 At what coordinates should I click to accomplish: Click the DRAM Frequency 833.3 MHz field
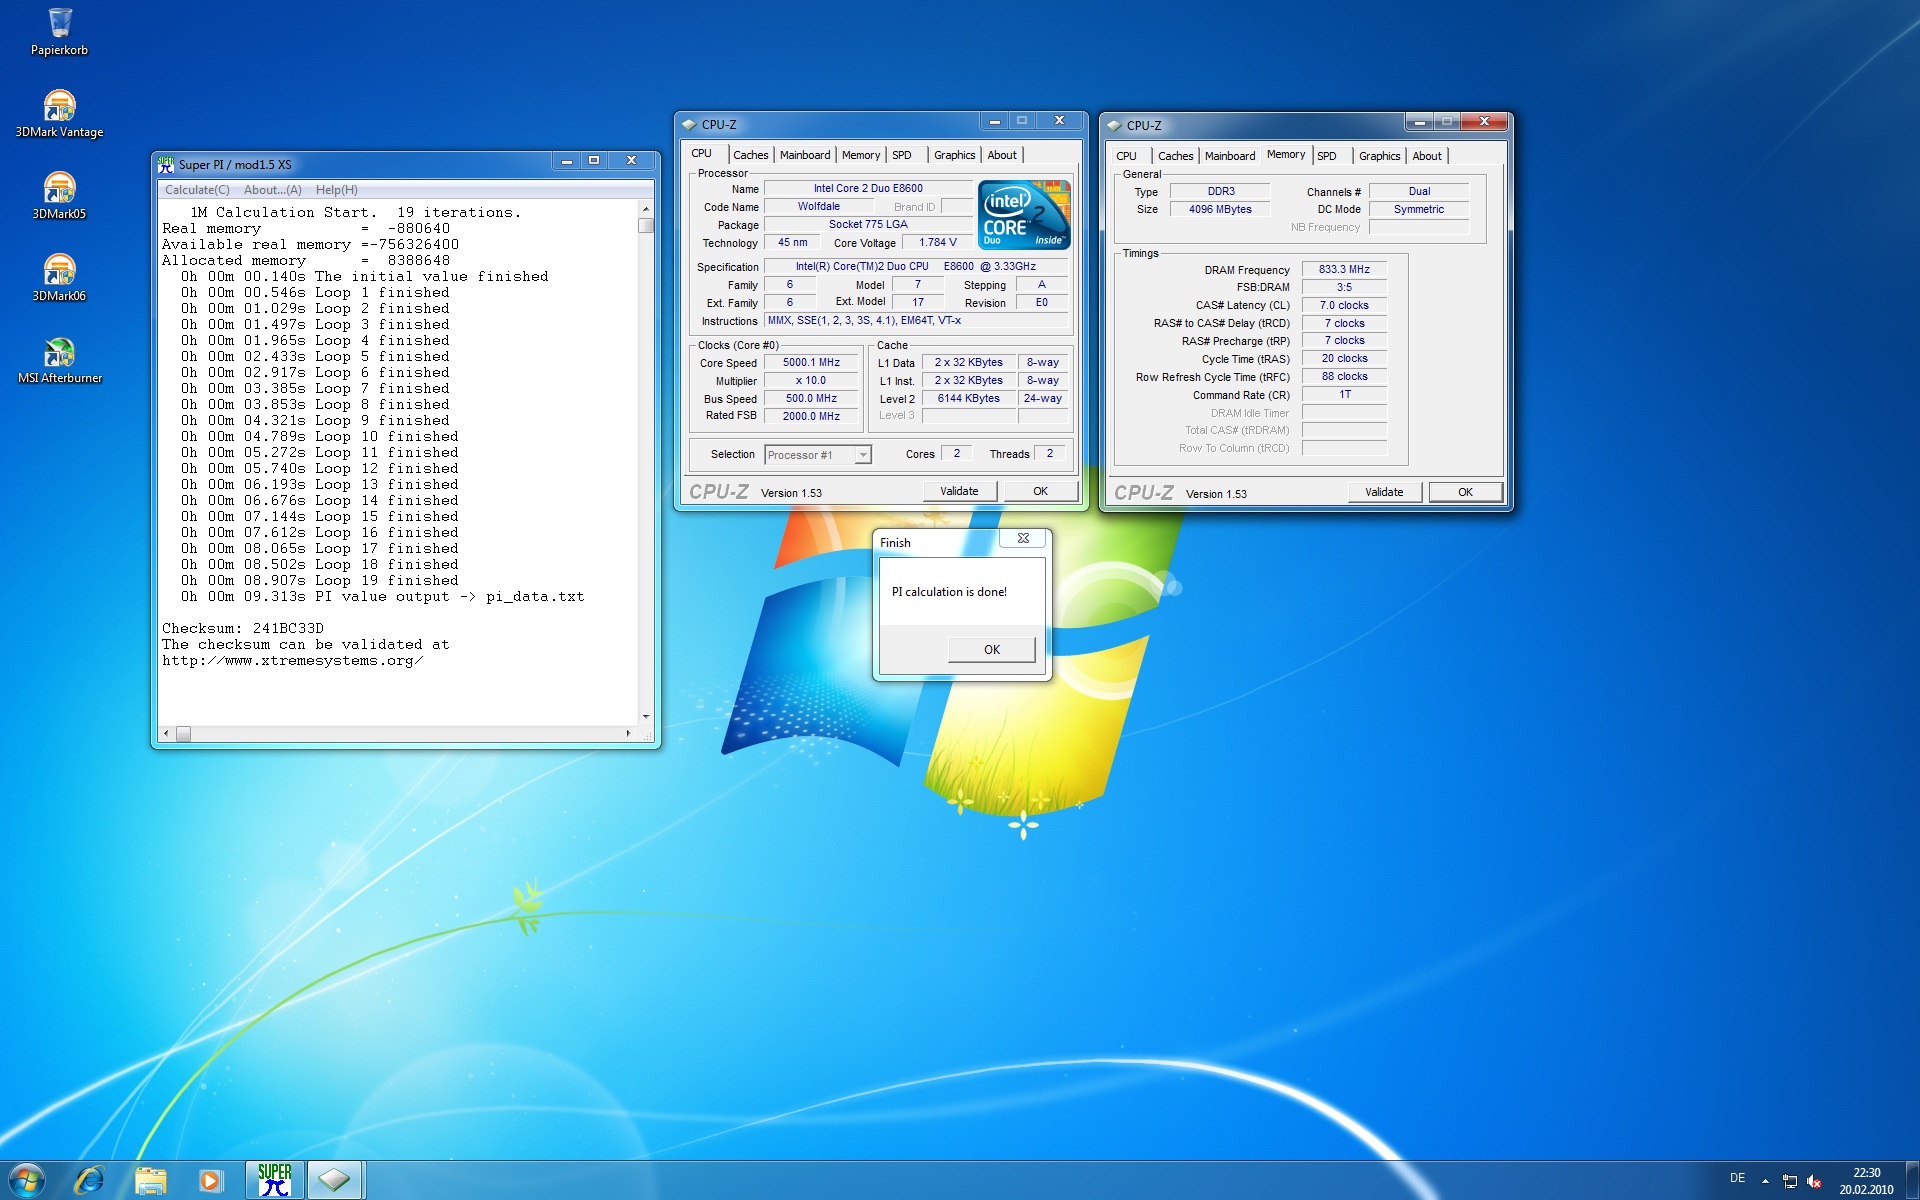(x=1344, y=270)
